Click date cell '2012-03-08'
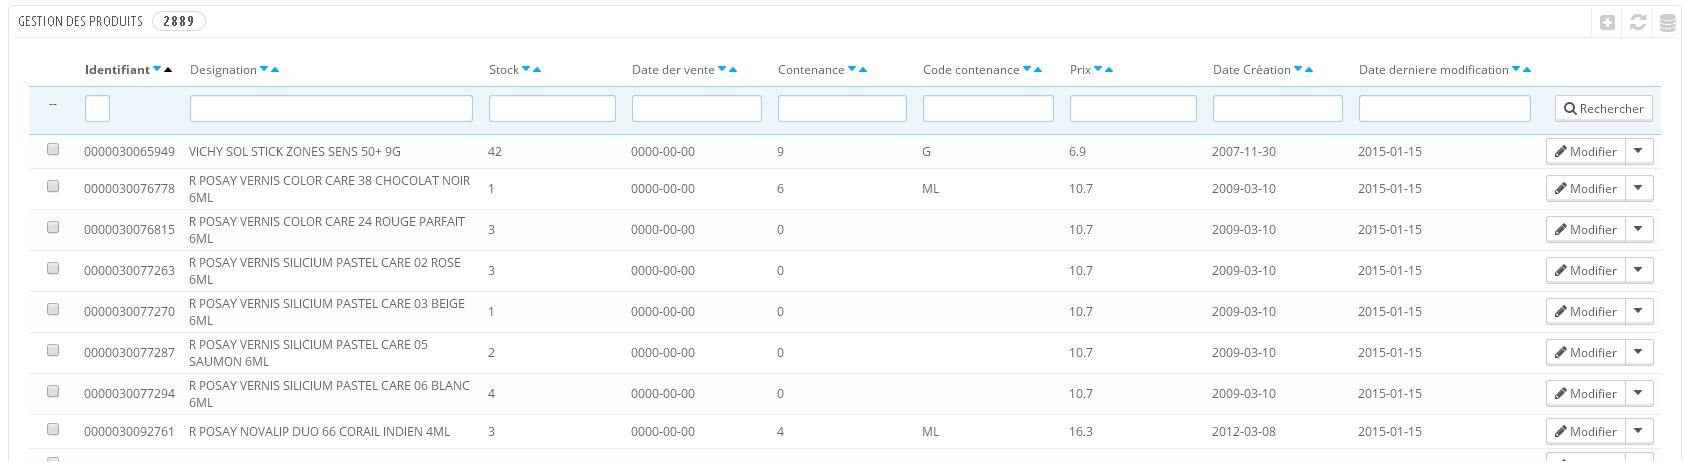1685x463 pixels. pos(1244,431)
